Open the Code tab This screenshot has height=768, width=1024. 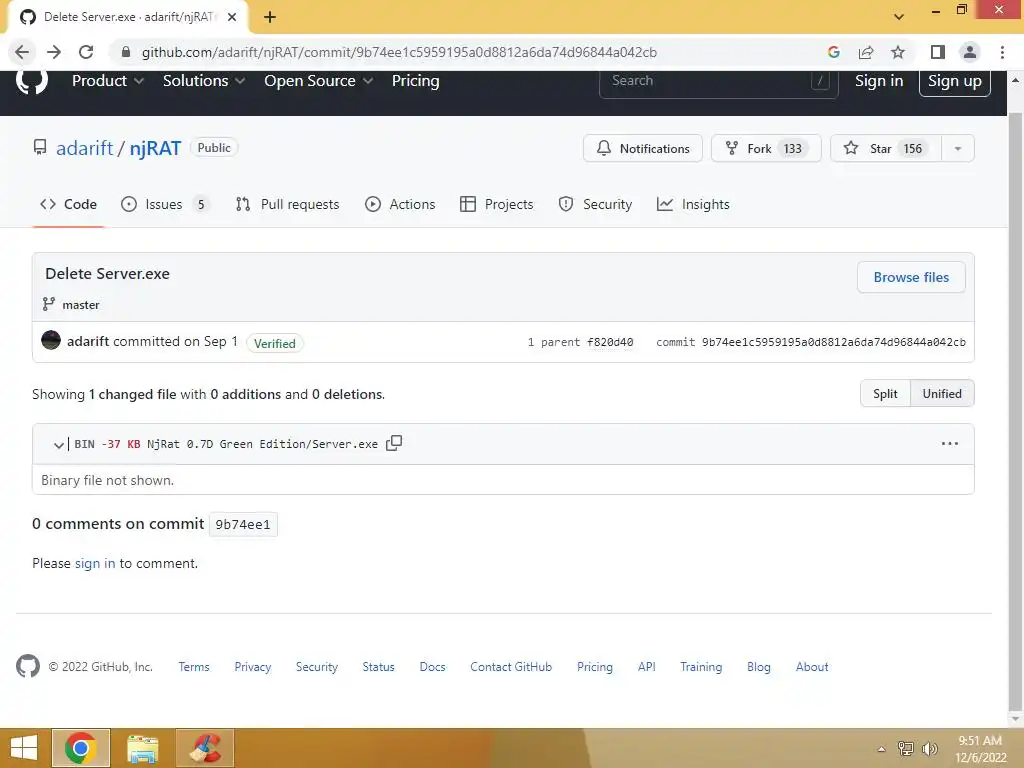point(69,204)
